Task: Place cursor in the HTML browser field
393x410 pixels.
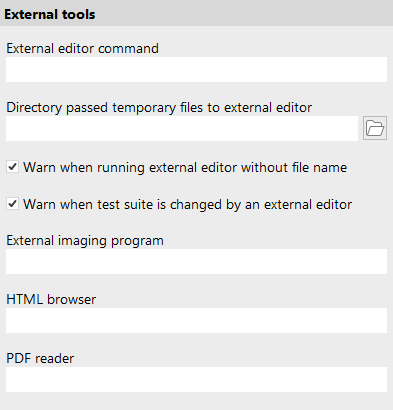Action: coord(196,320)
